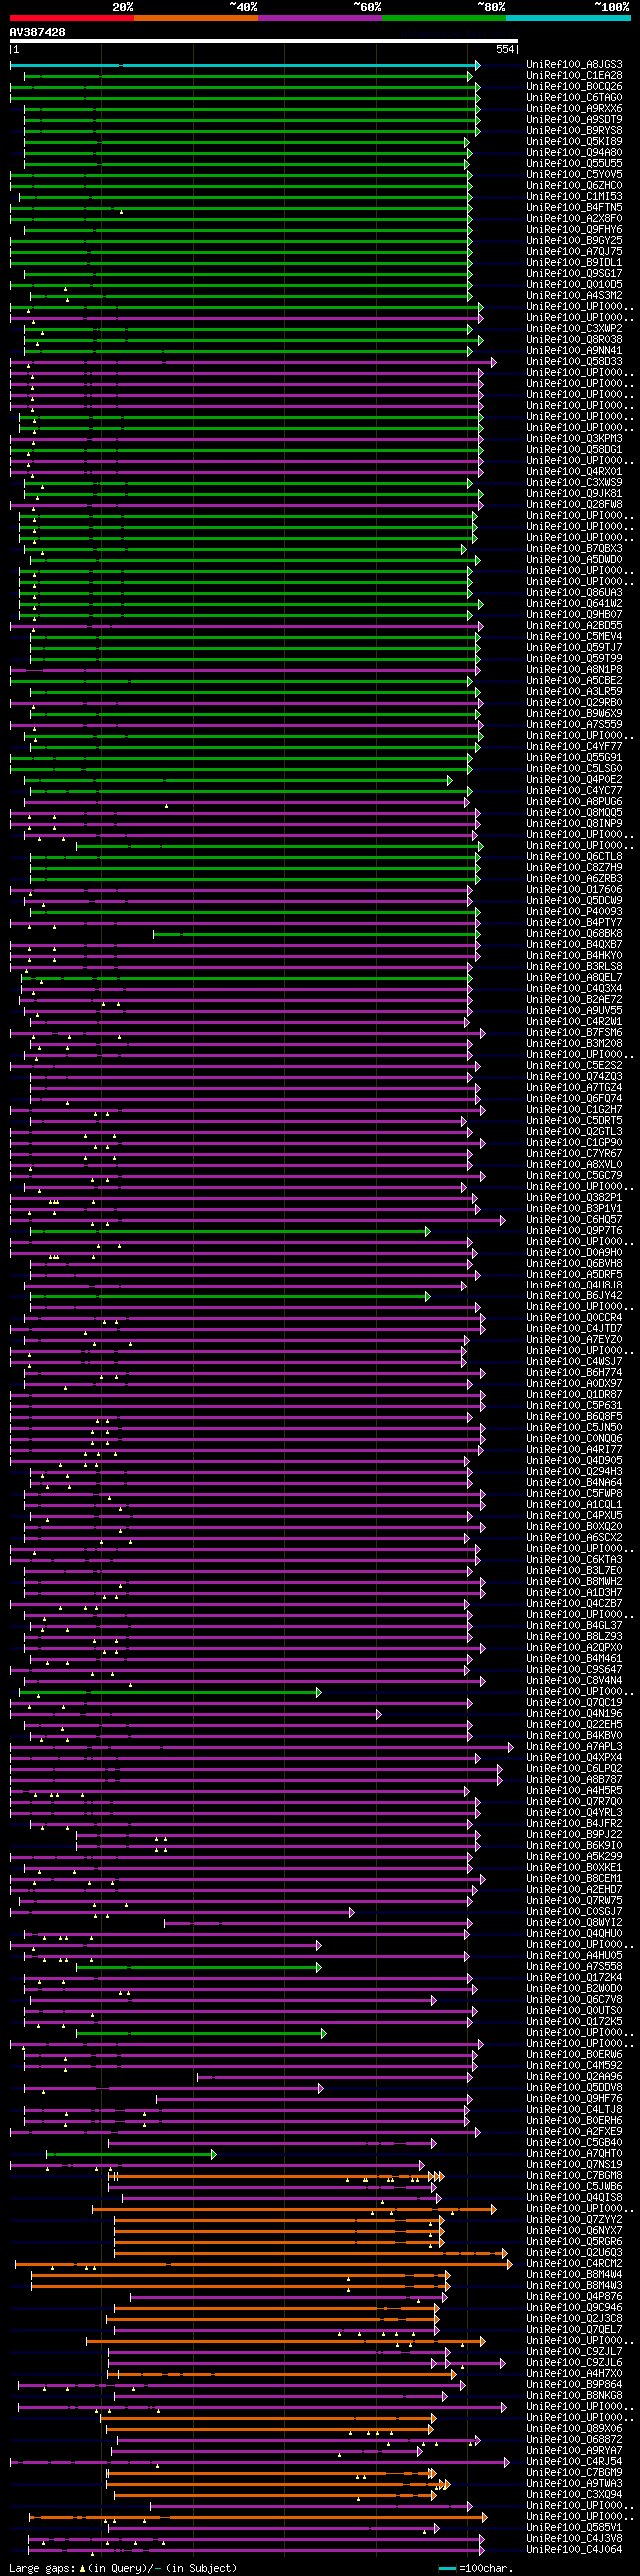
Task: Open hit UniRef100_A9SDT9
Action: coord(574,120)
